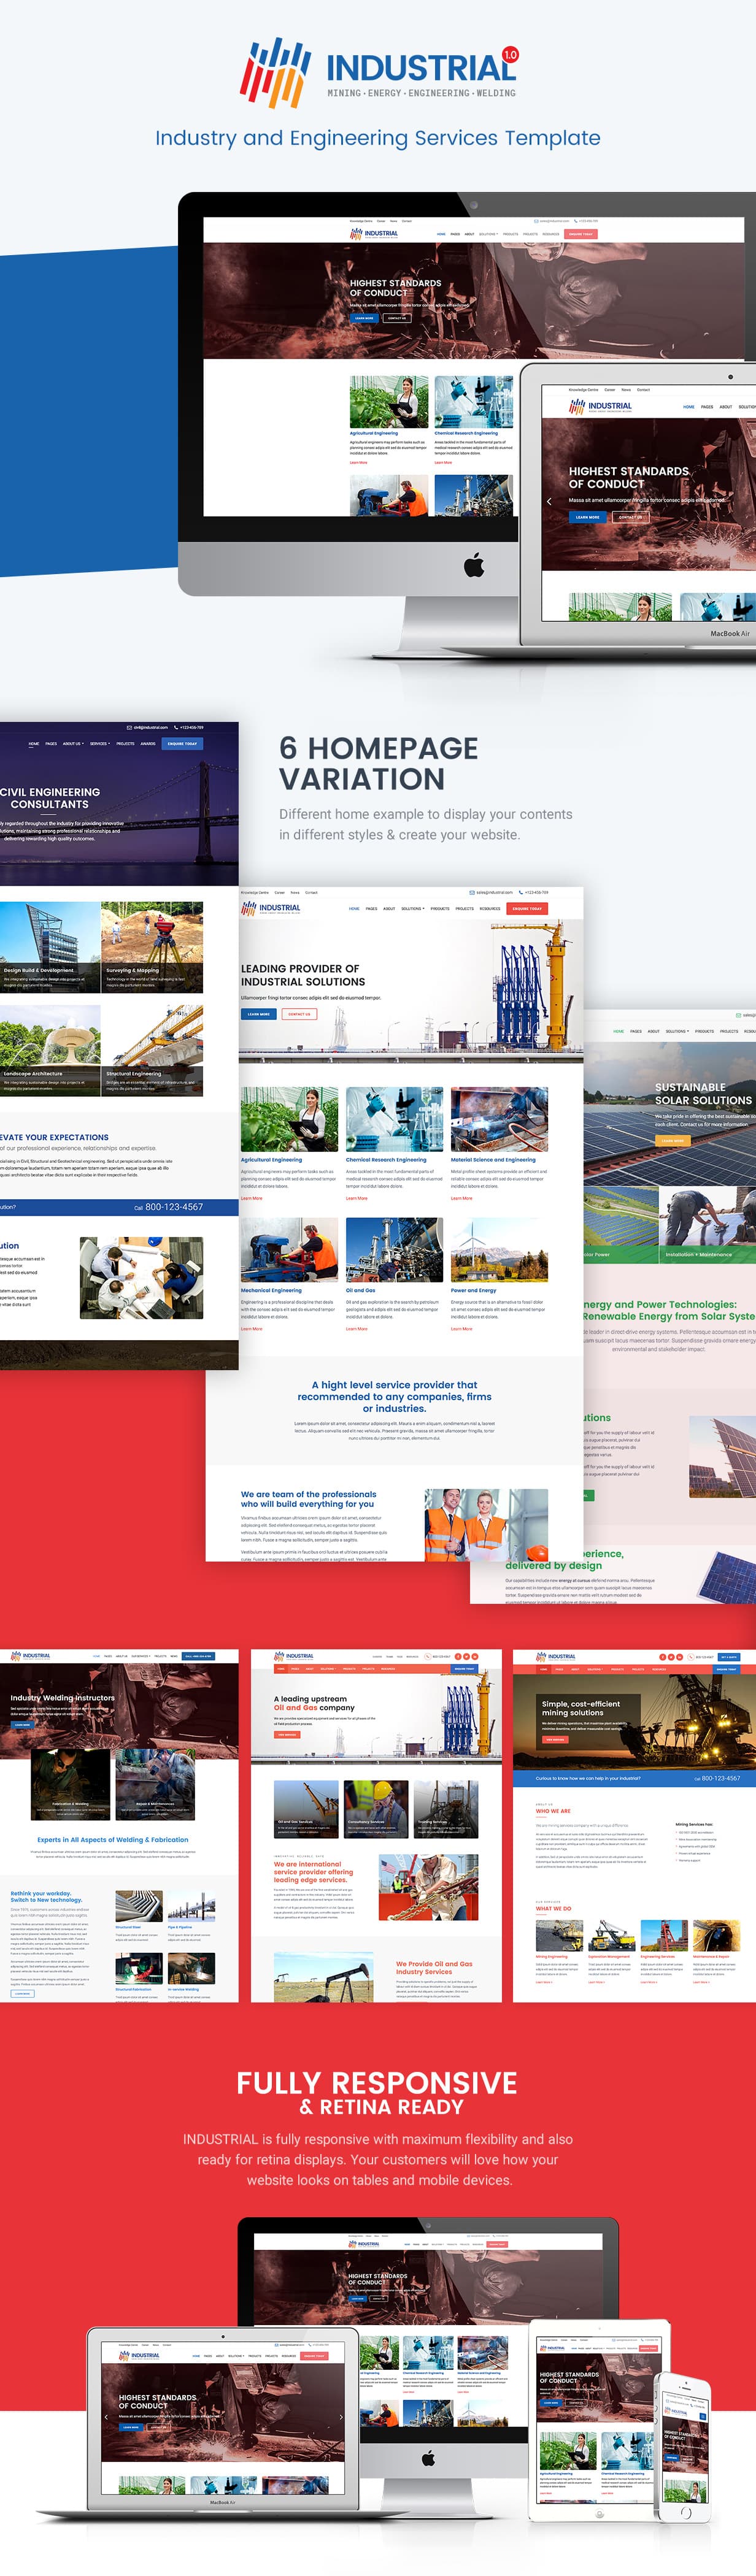Open the Surveying & Mapping tile
Screen dimensions: 756x2576
pyautogui.click(x=153, y=947)
